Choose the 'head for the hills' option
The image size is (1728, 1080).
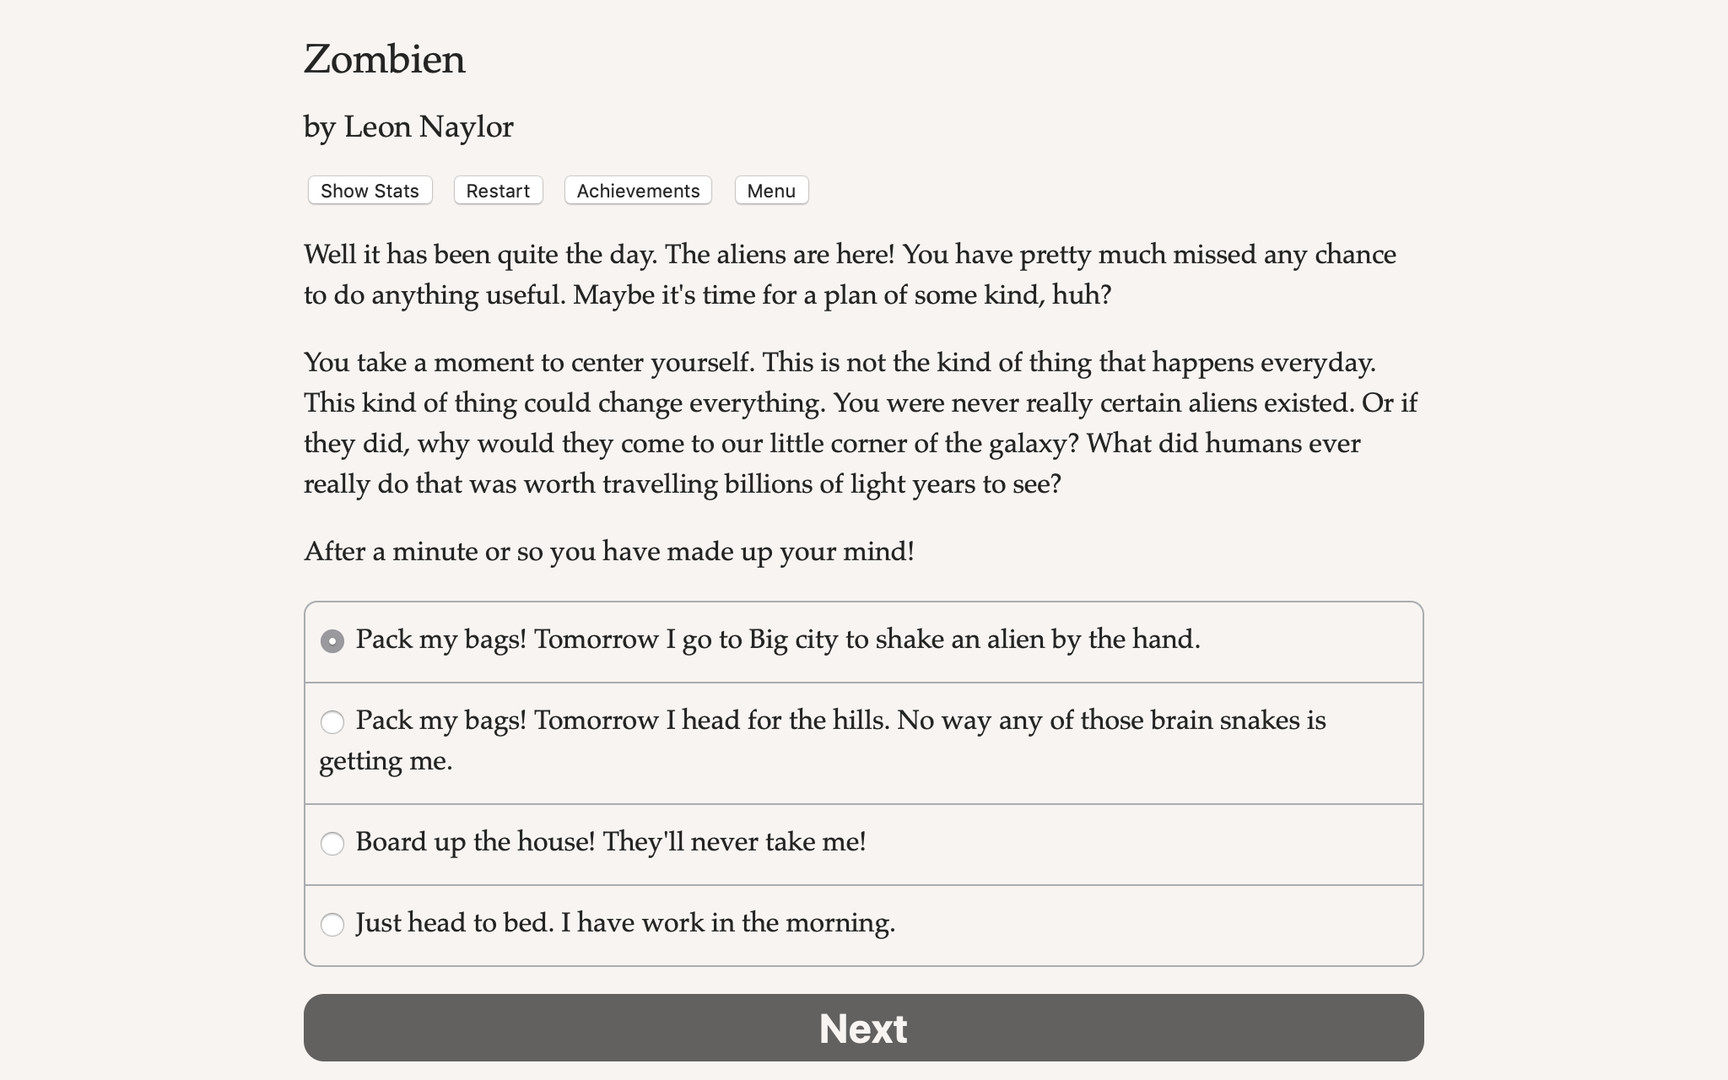pyautogui.click(x=822, y=720)
